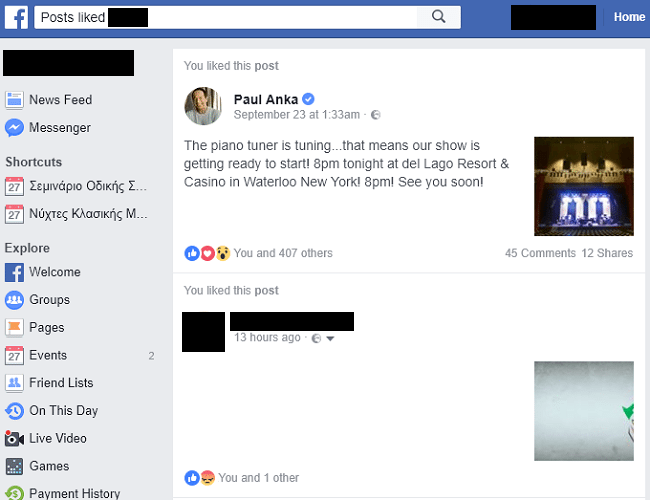View the 12 Shares link
The image size is (650, 500).
coord(607,253)
